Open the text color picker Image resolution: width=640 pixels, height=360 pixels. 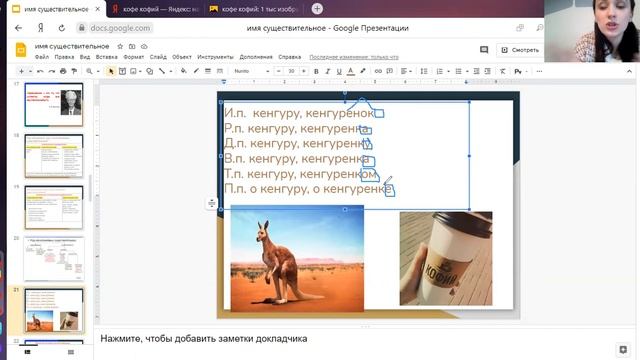(x=351, y=71)
